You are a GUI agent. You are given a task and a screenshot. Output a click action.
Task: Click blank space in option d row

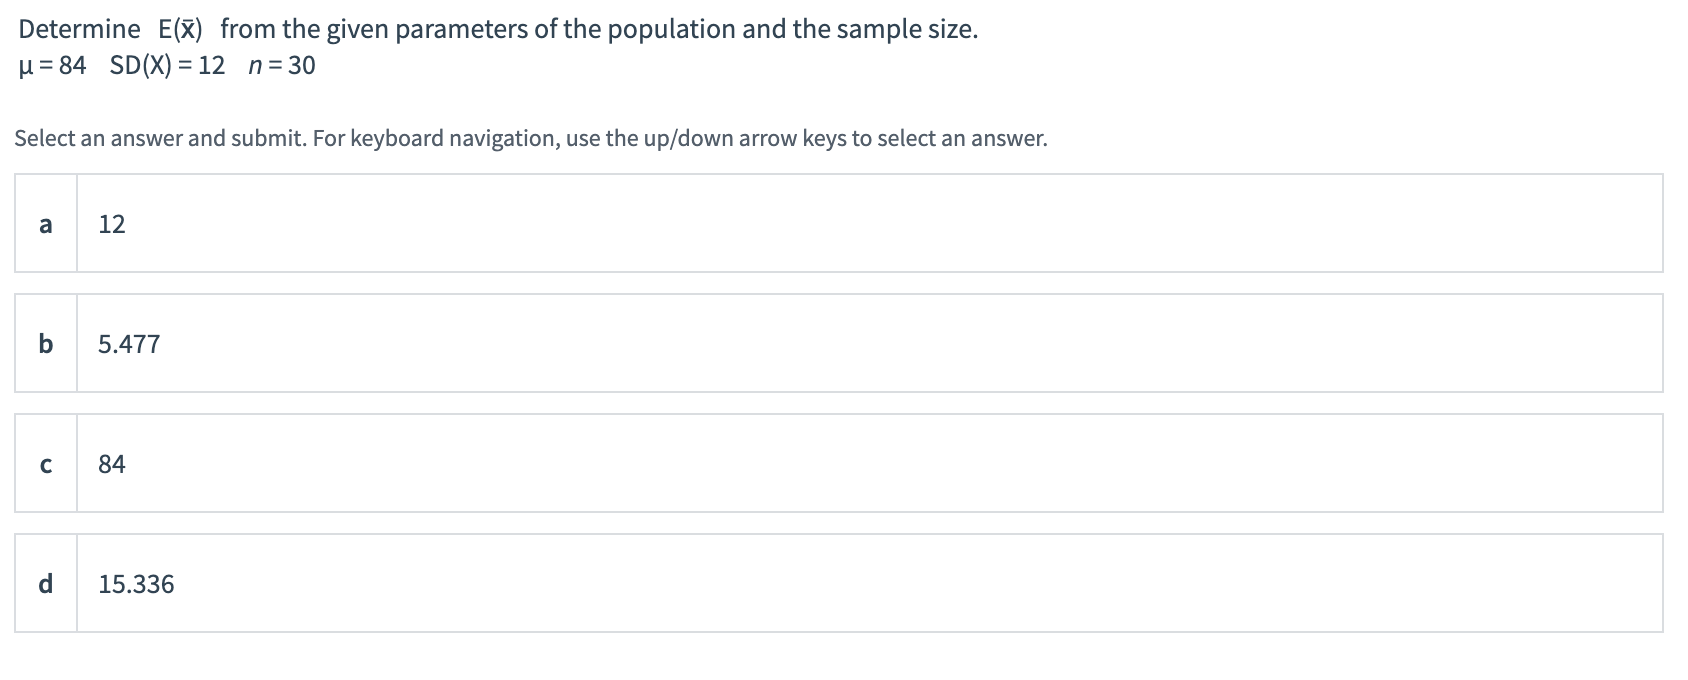pos(868,584)
